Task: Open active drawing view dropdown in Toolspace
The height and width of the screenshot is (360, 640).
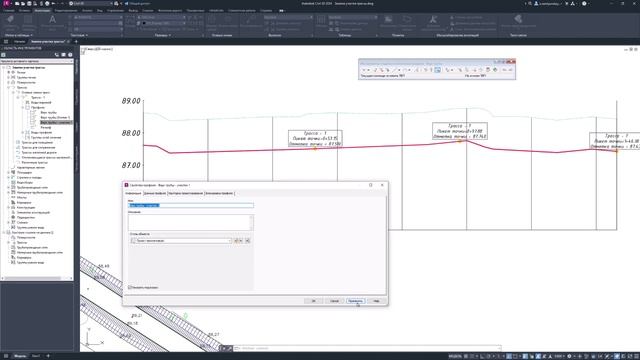Action: [x=37, y=61]
